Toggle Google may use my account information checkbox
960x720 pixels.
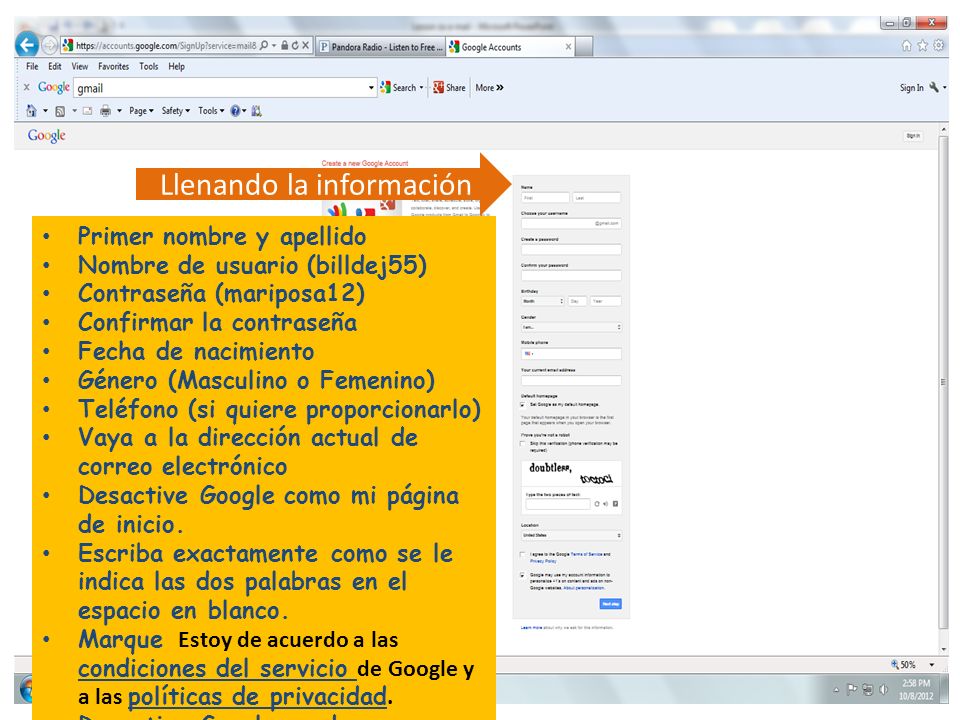tap(522, 576)
